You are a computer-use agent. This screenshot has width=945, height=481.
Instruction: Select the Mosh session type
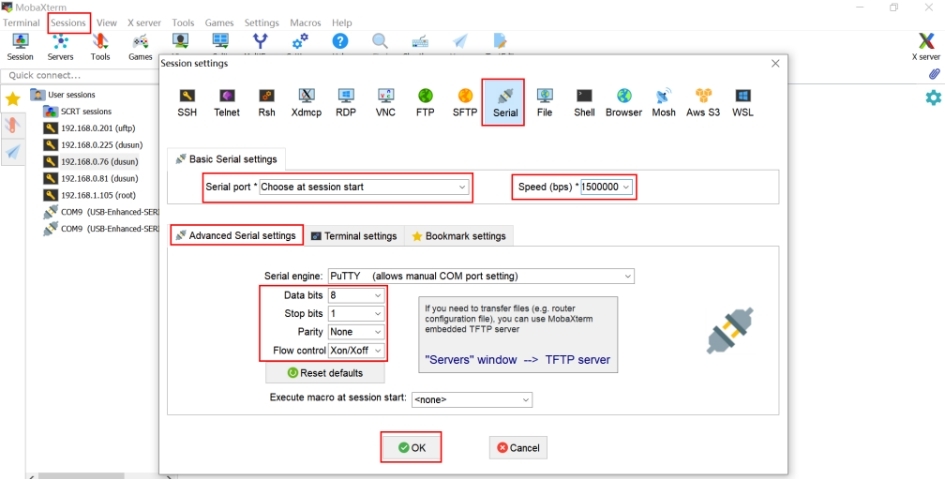click(664, 102)
